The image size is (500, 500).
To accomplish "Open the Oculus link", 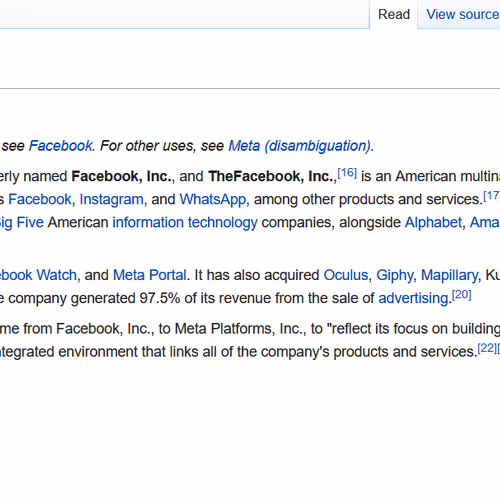I will coord(346,275).
